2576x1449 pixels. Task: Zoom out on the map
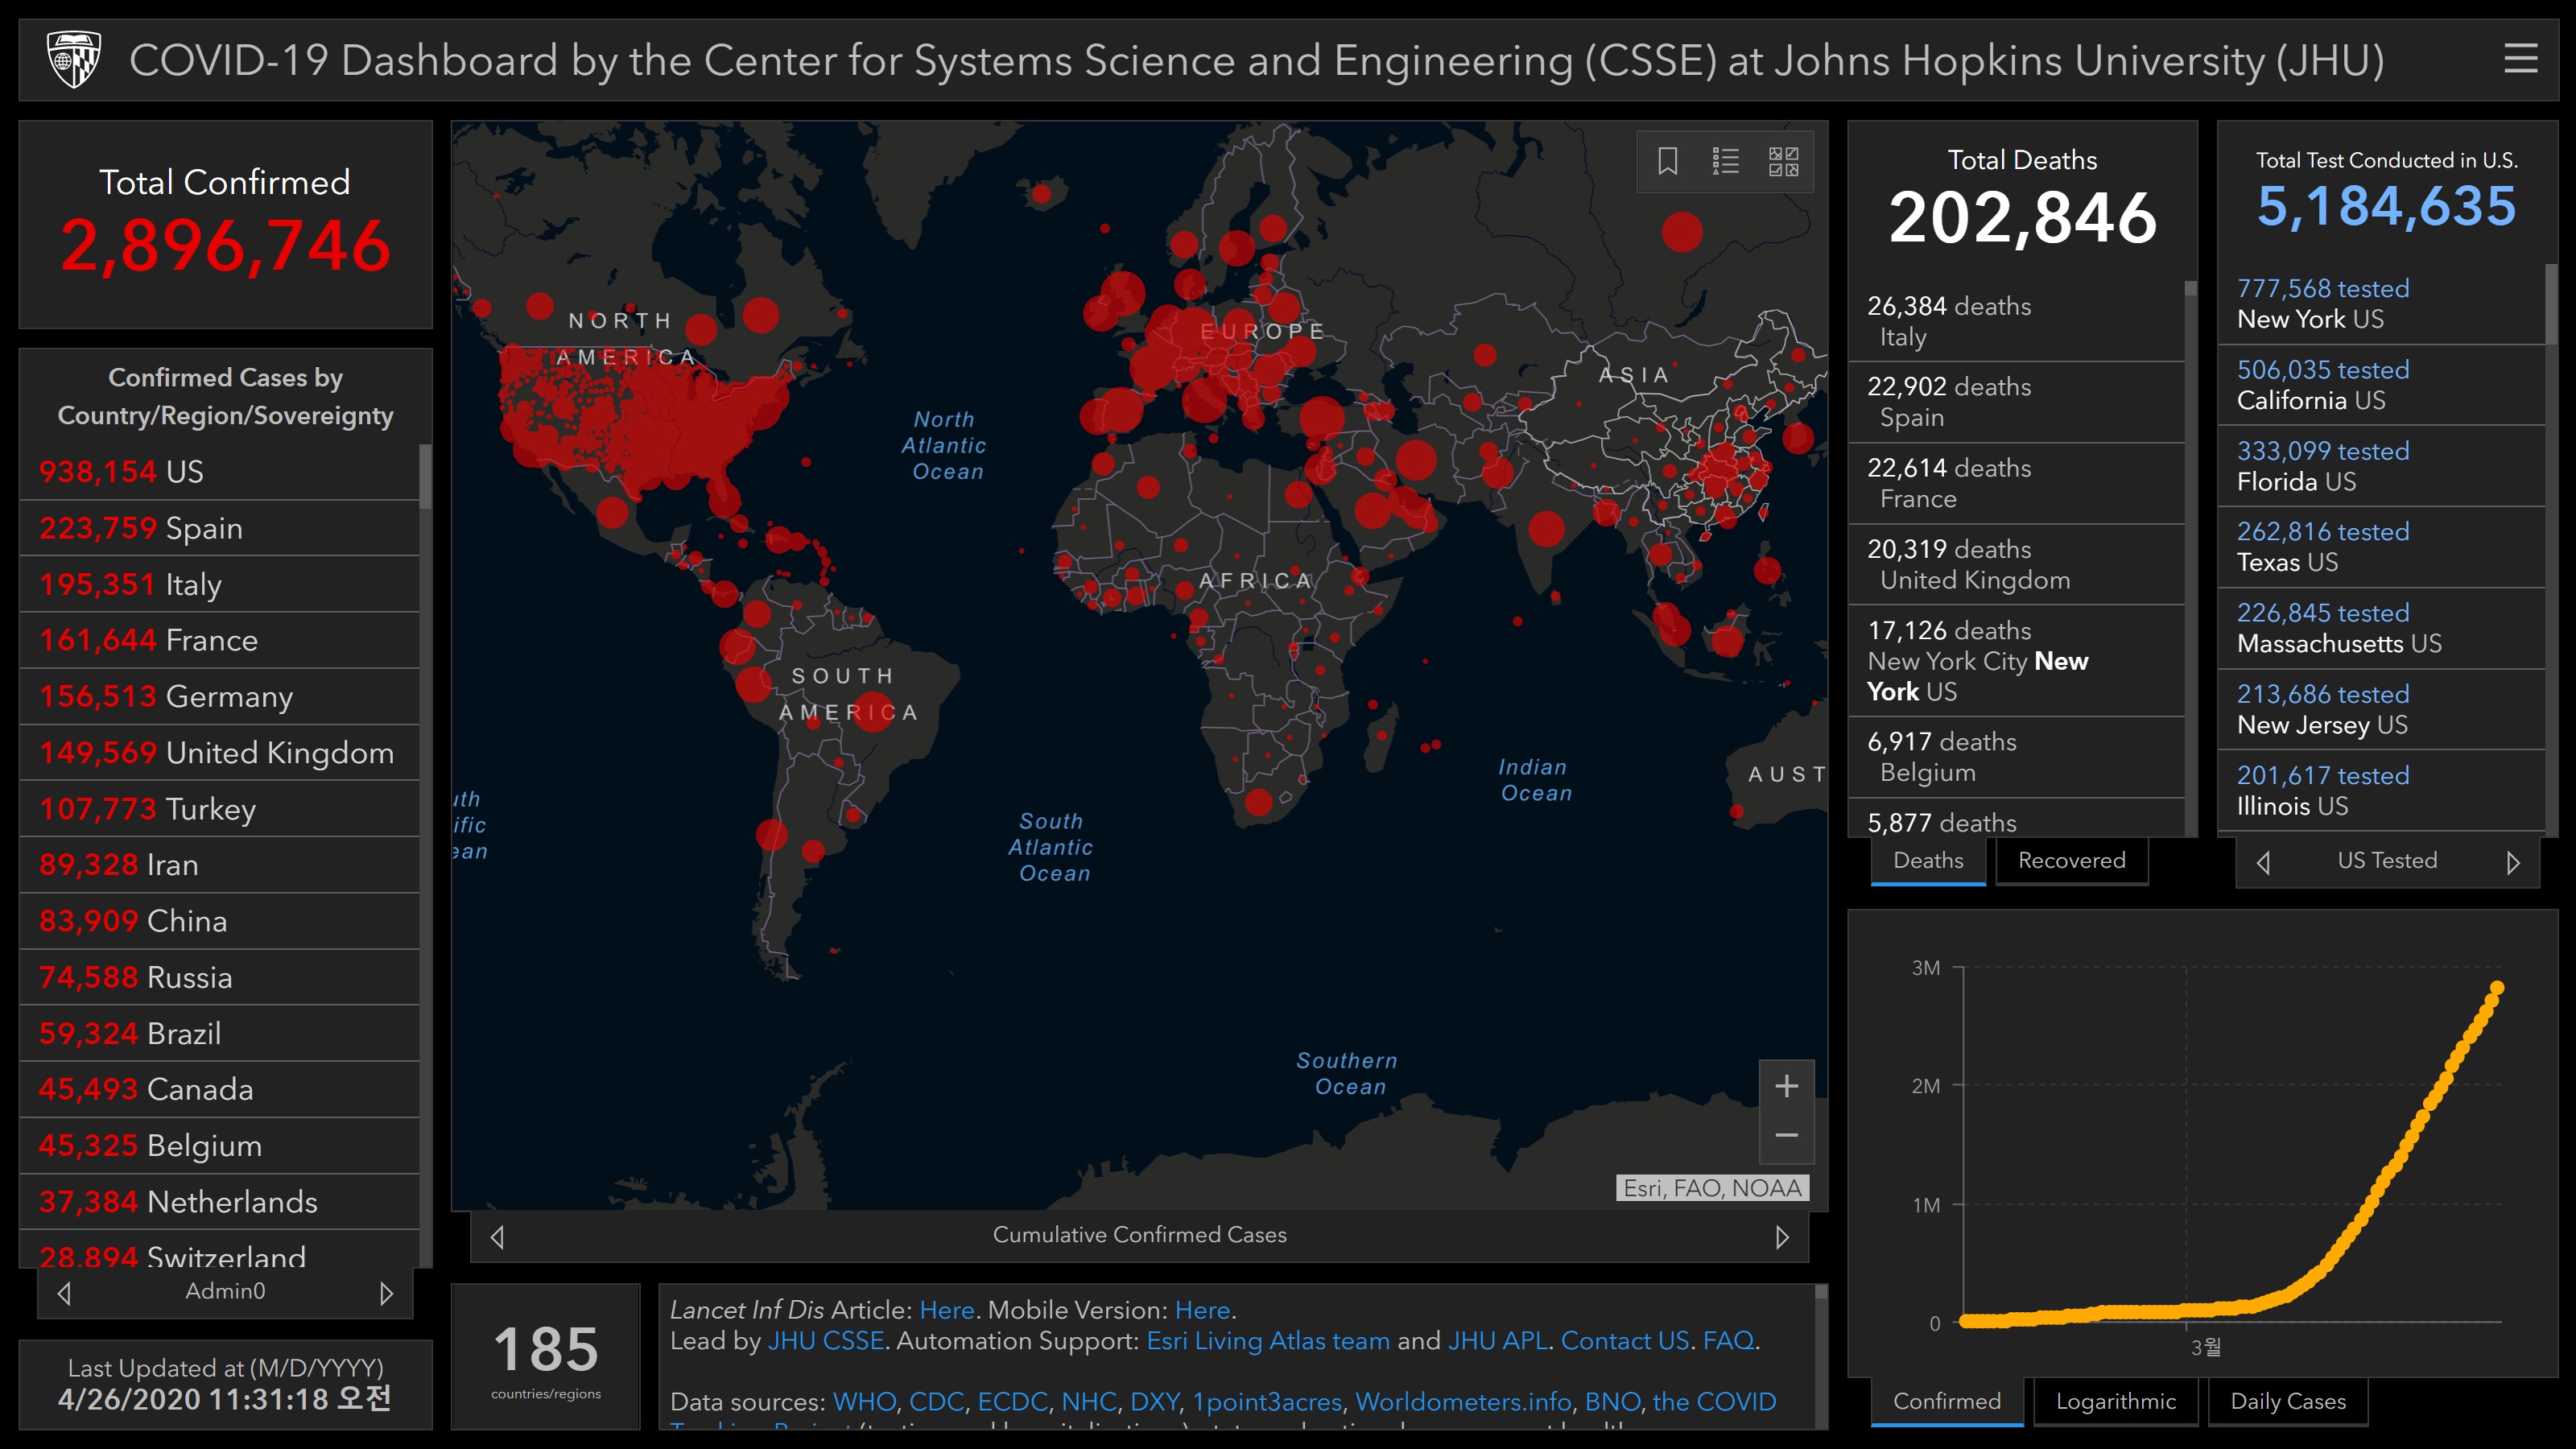point(1787,1136)
